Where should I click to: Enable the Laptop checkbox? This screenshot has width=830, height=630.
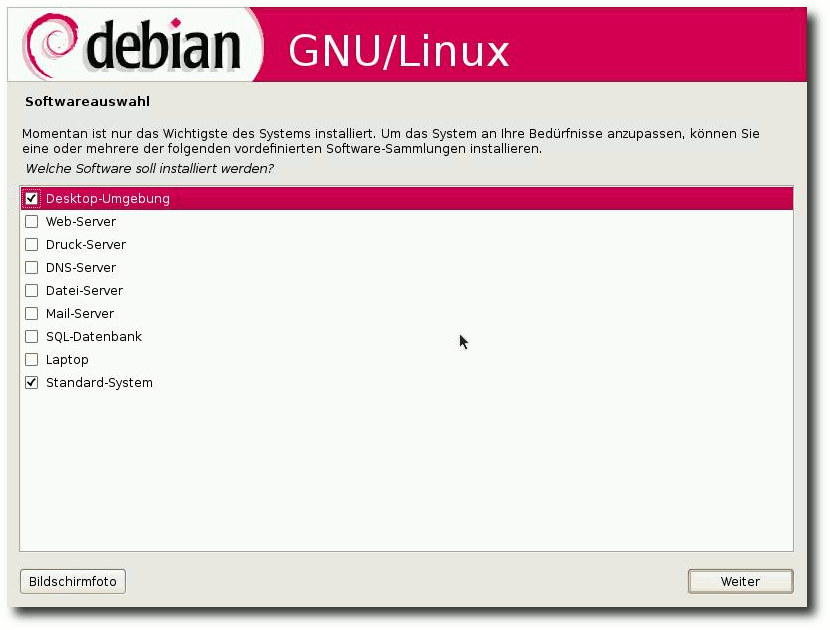click(31, 359)
